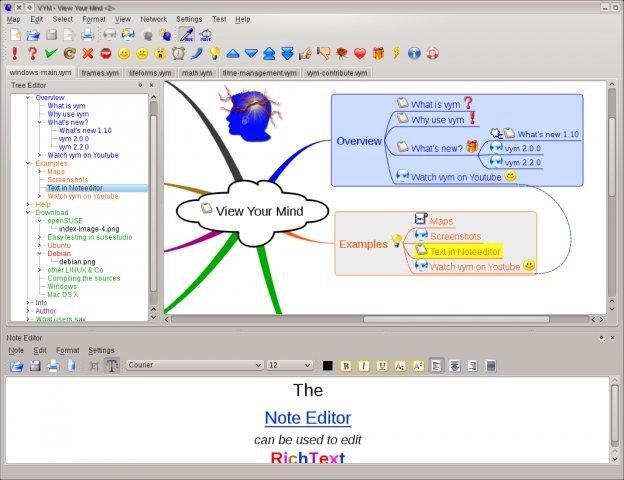
Task: Add the single blue up arrow flag
Action: 232,53
